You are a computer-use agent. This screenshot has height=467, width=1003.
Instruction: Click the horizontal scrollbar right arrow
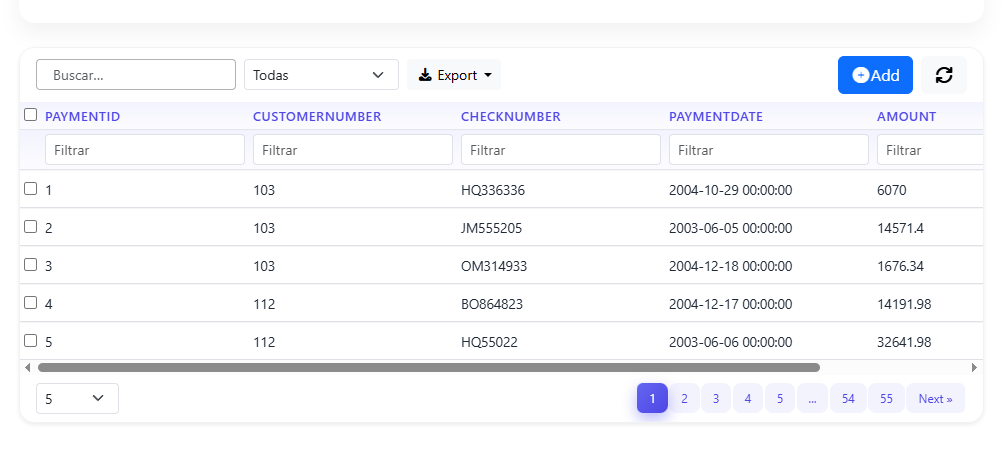pos(974,367)
